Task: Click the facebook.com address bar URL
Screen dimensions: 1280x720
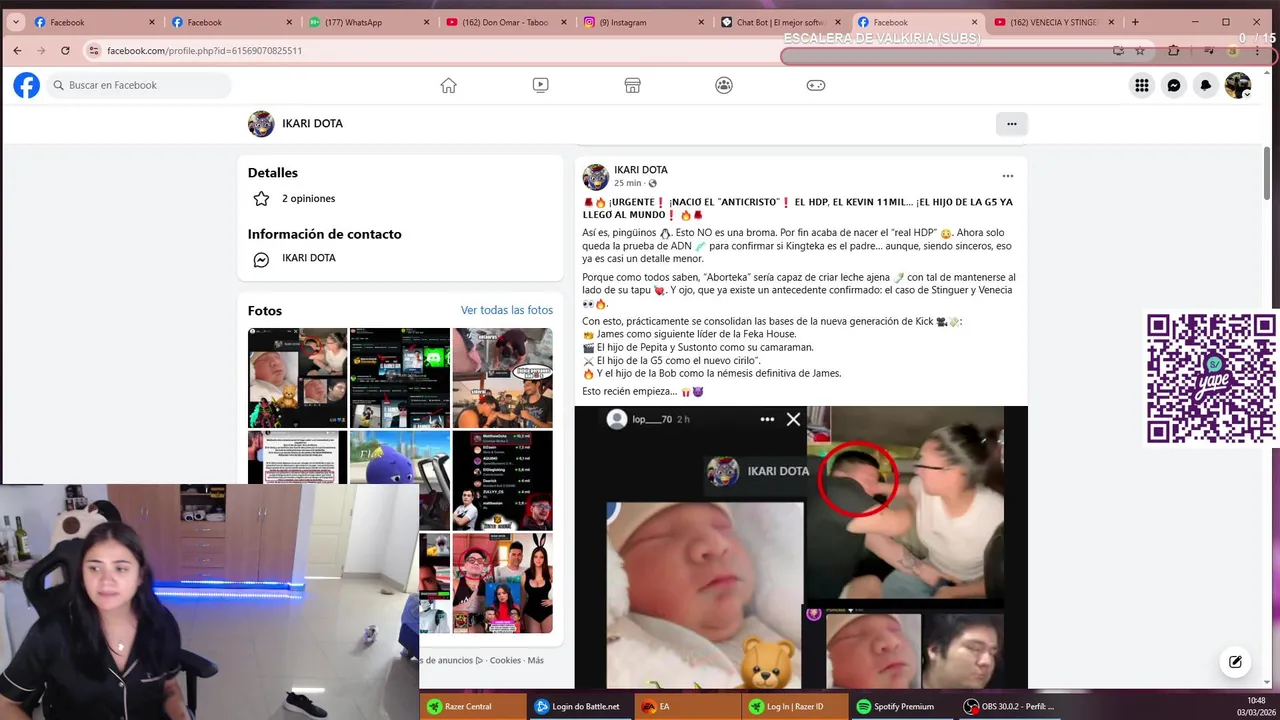Action: pos(204,50)
